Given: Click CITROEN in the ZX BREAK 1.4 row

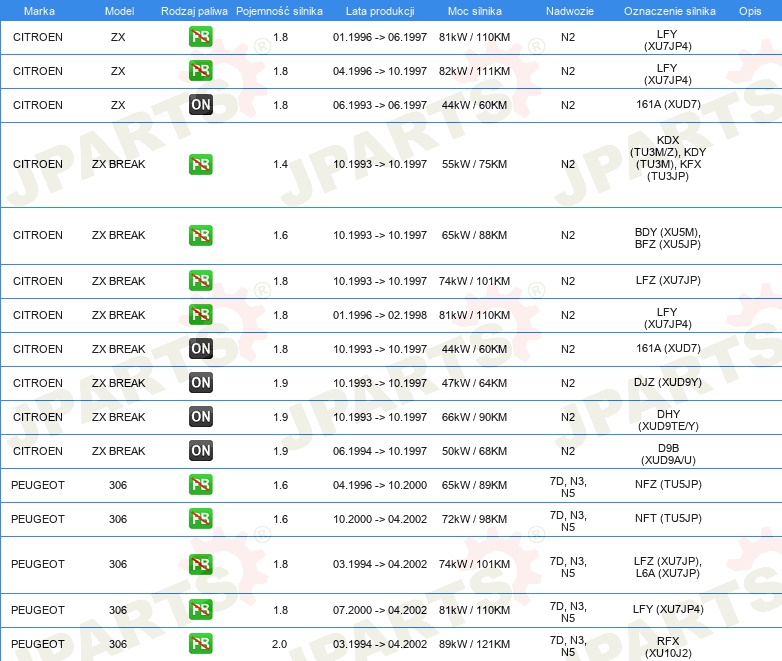Looking at the screenshot, I should point(38,164).
